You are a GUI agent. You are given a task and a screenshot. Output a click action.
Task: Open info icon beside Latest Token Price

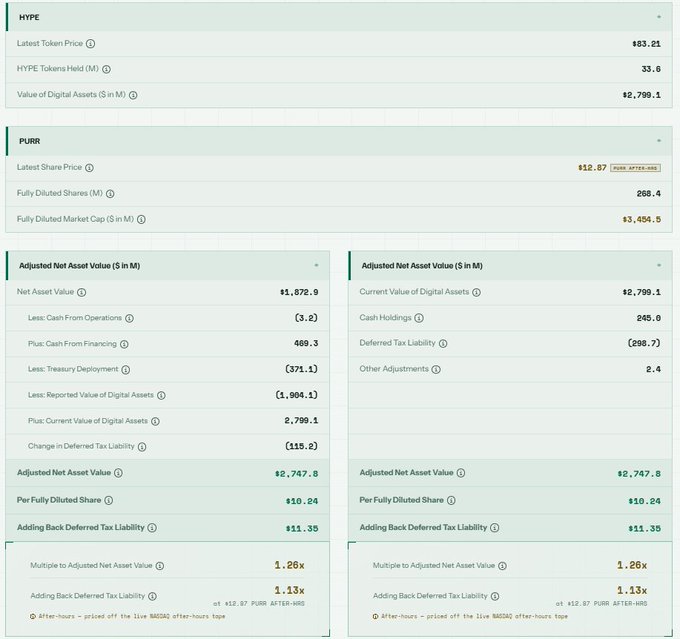tap(90, 44)
